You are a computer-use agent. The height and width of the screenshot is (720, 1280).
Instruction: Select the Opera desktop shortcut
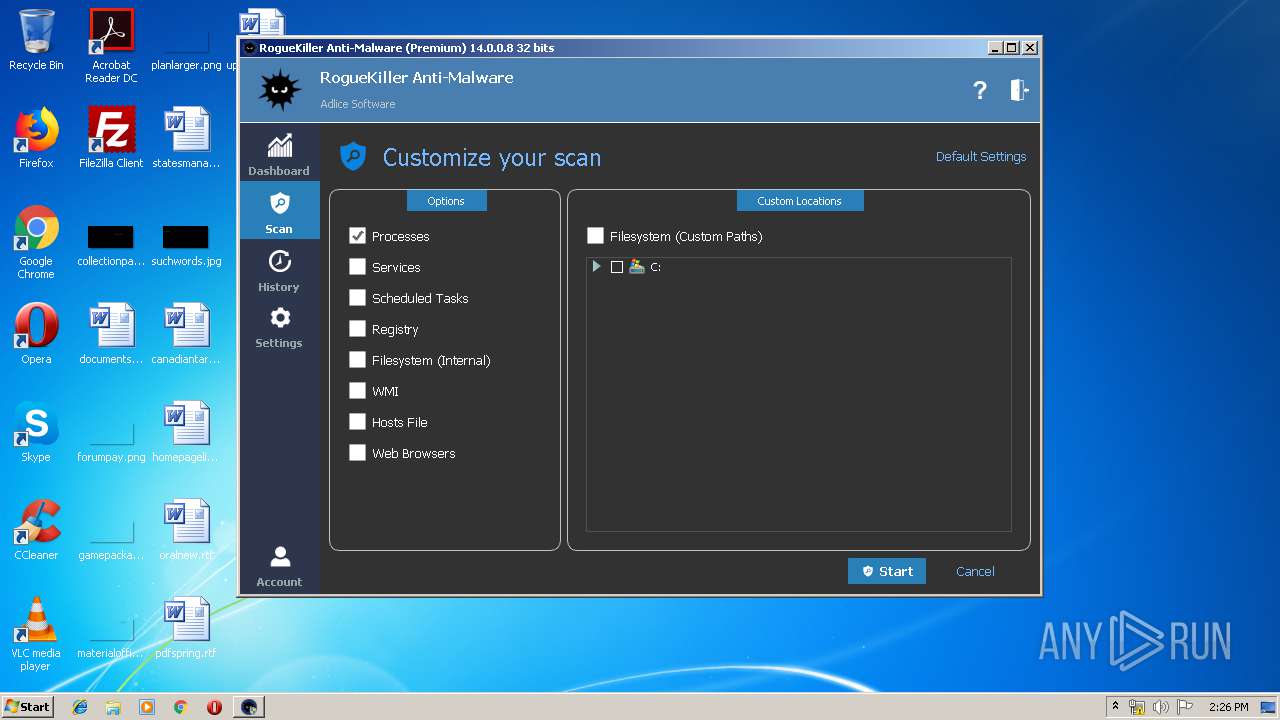click(x=36, y=334)
